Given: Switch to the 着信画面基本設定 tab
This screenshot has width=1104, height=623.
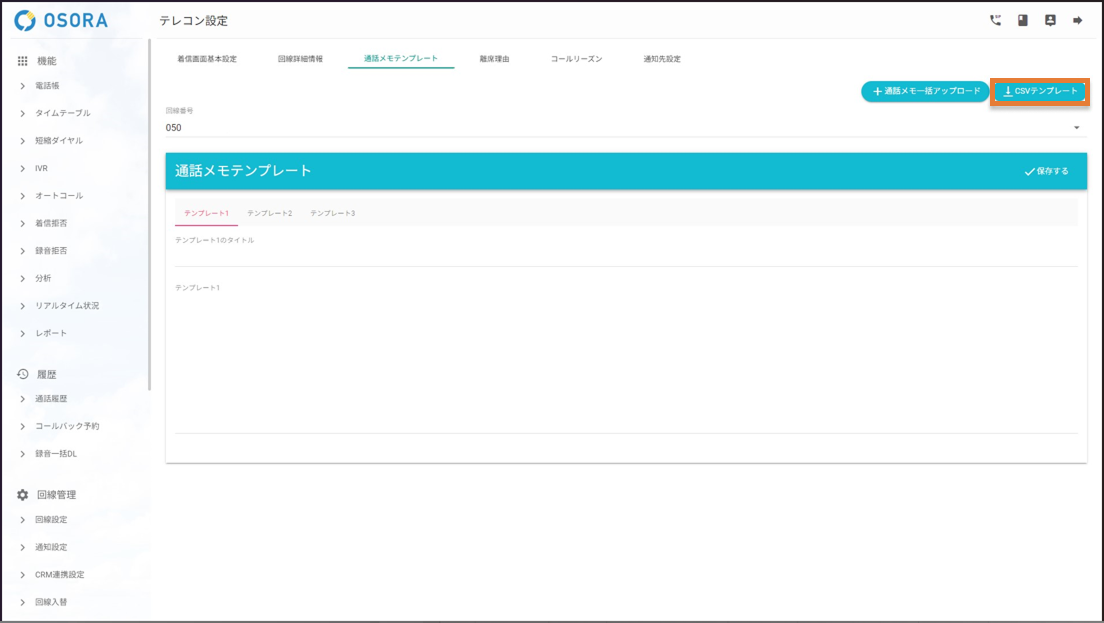Looking at the screenshot, I should [207, 59].
